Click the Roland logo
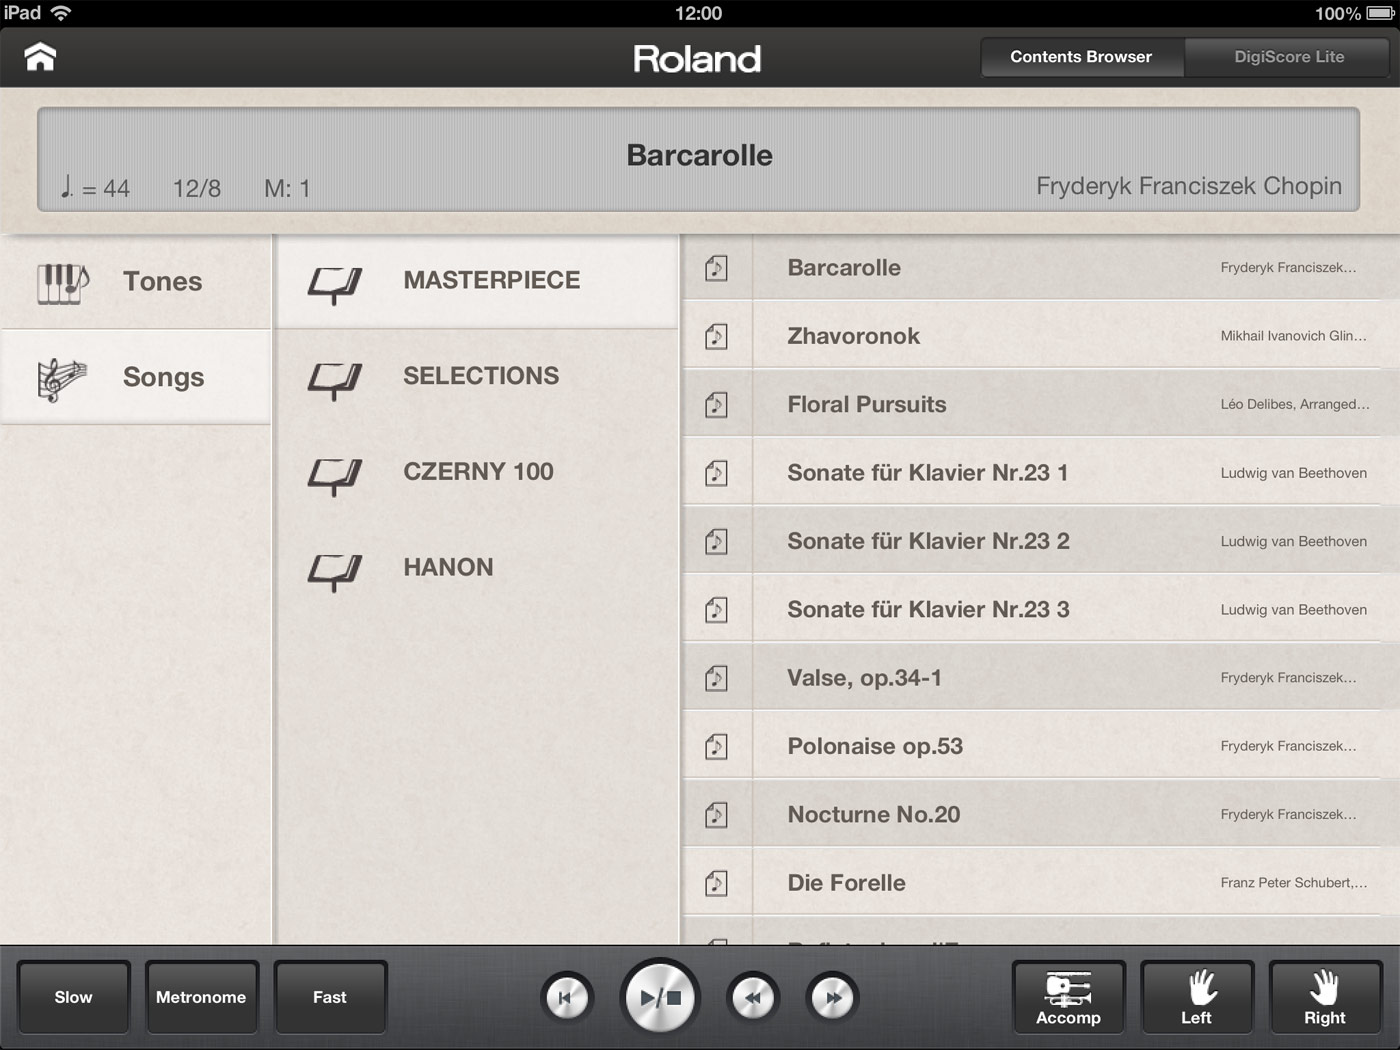This screenshot has width=1400, height=1050. 698,59
